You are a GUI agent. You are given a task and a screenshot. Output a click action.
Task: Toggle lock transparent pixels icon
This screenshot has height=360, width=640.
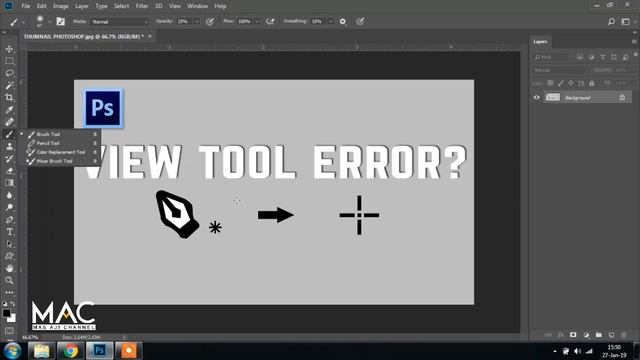(550, 83)
